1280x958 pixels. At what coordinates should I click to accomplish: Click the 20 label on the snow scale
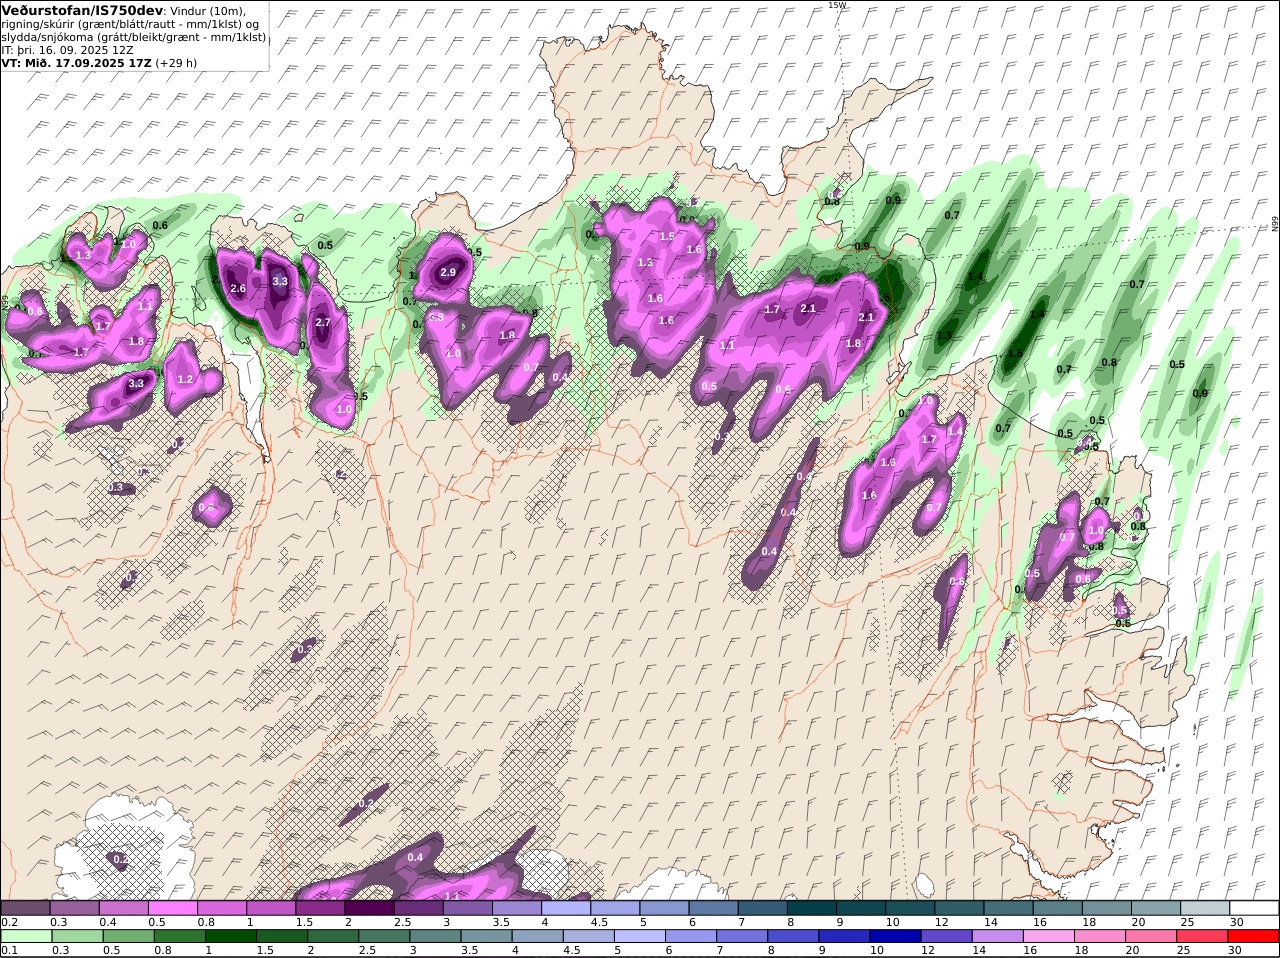1138,922
